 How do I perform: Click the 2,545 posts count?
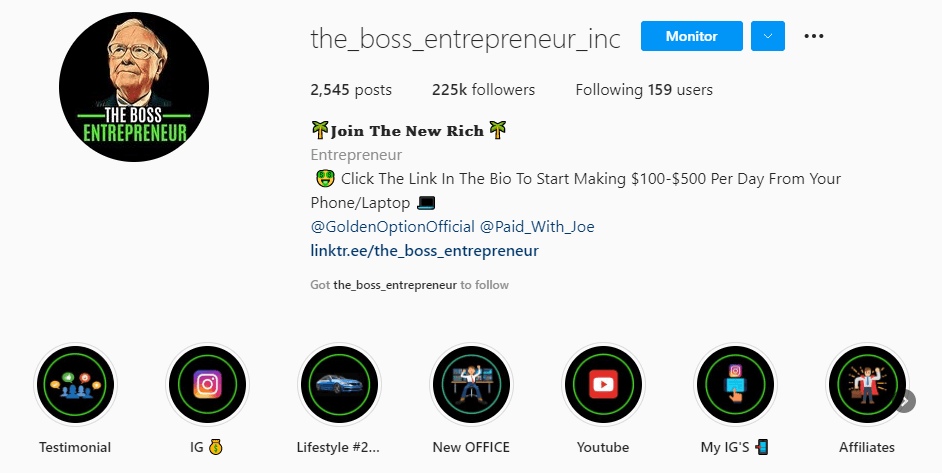[351, 90]
